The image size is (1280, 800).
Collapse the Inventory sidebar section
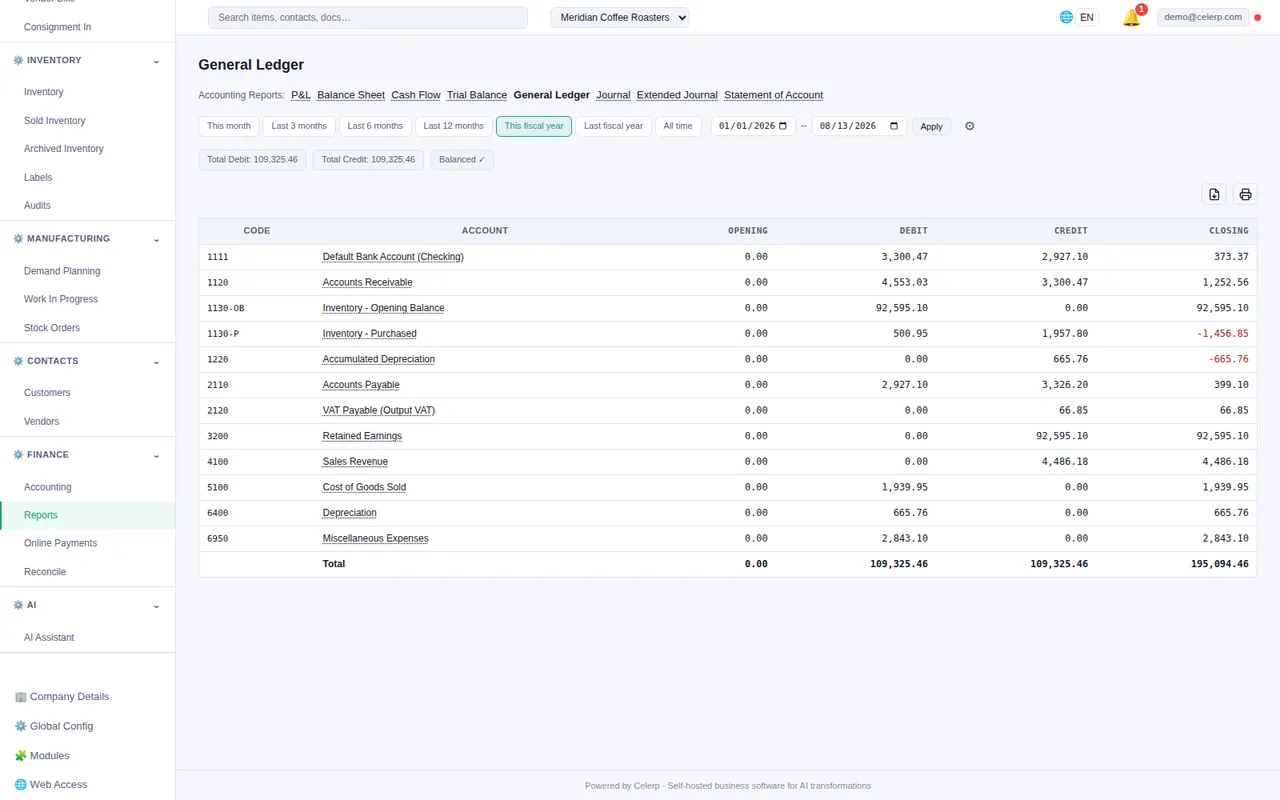coord(156,61)
